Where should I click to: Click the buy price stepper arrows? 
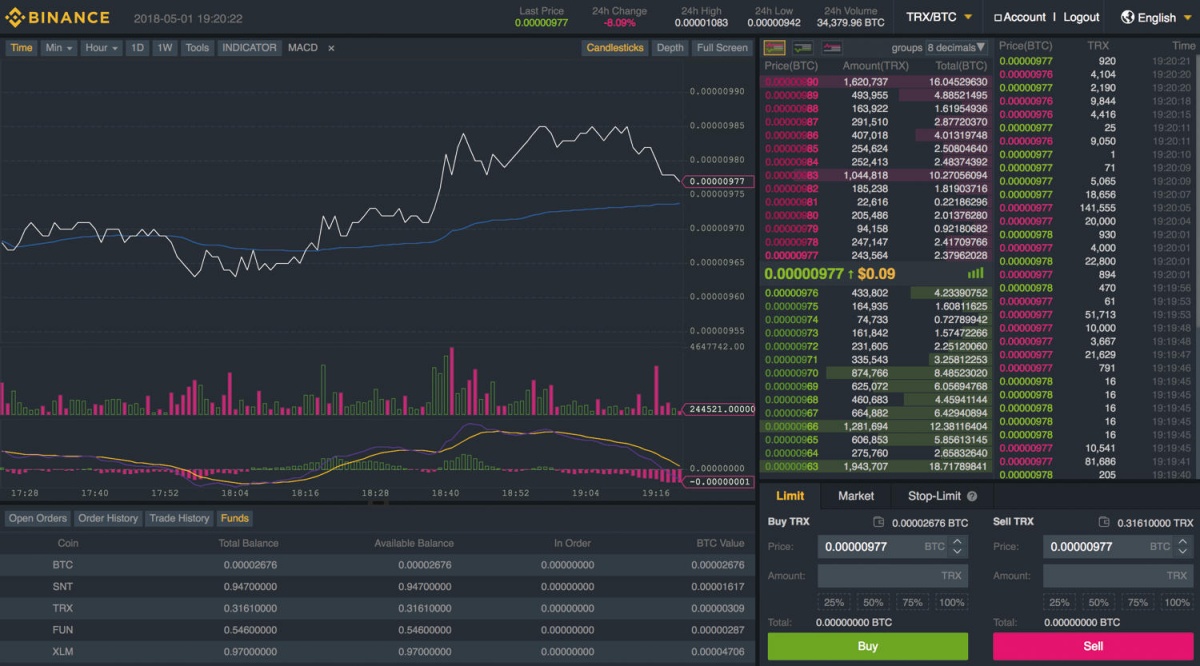pyautogui.click(x=957, y=547)
